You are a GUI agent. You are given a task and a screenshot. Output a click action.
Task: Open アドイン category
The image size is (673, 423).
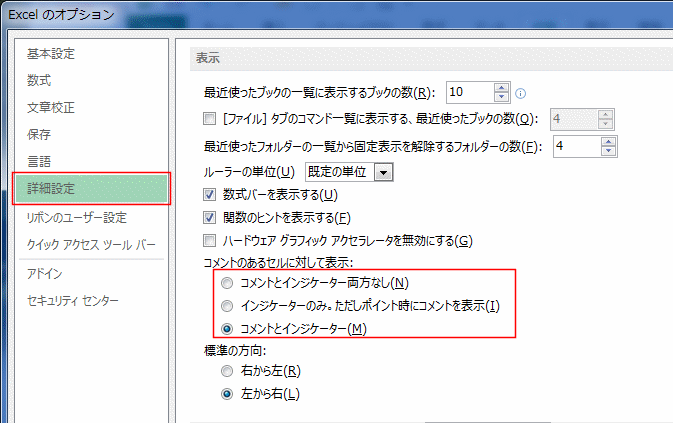coord(45,274)
